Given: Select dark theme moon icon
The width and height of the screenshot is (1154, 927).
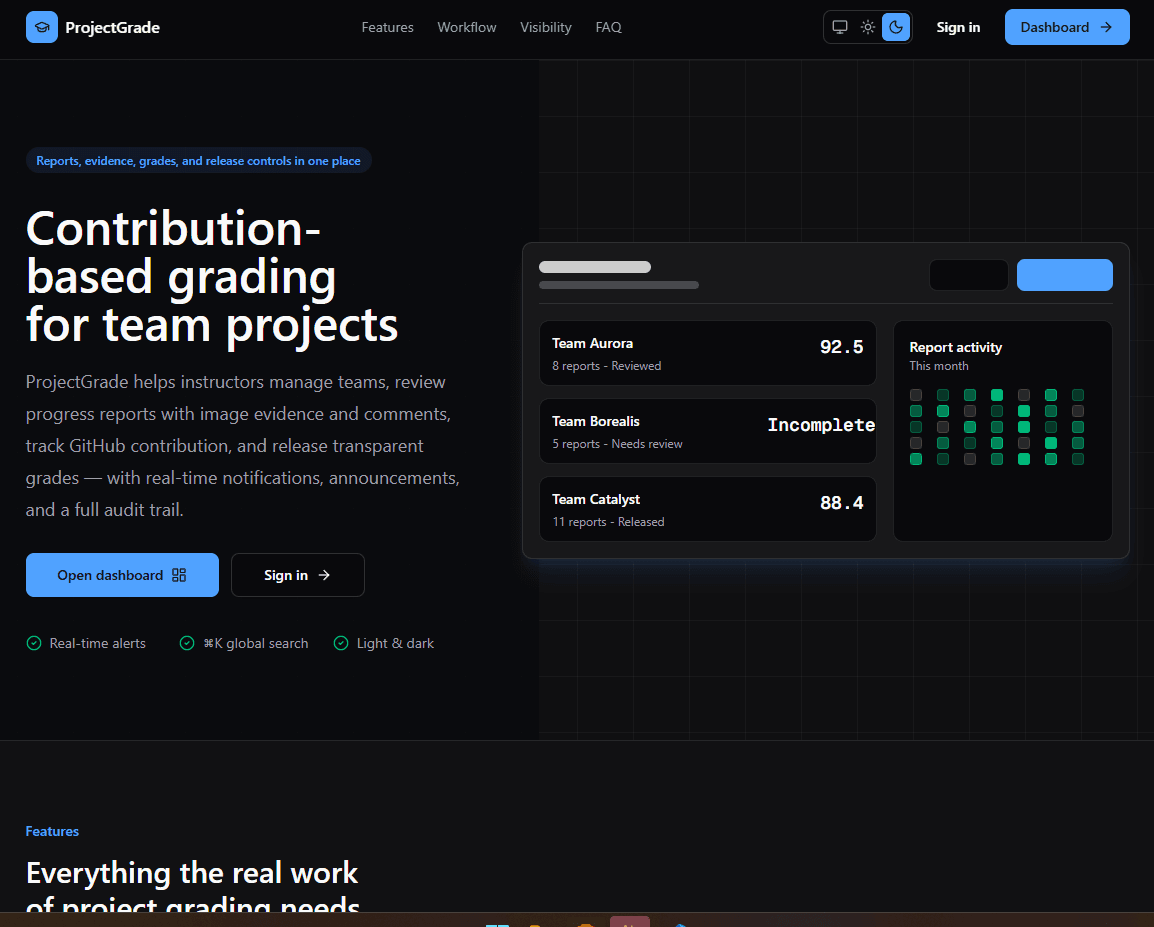Looking at the screenshot, I should pos(896,27).
